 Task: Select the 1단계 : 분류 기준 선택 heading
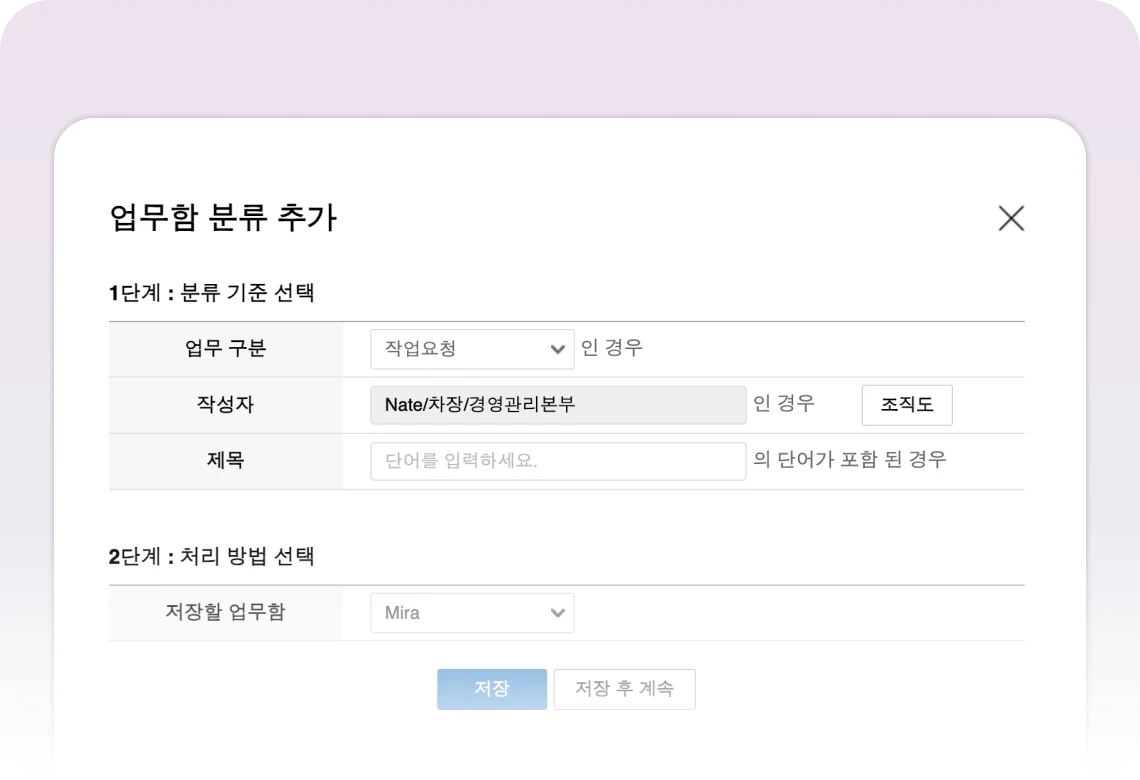click(x=212, y=293)
